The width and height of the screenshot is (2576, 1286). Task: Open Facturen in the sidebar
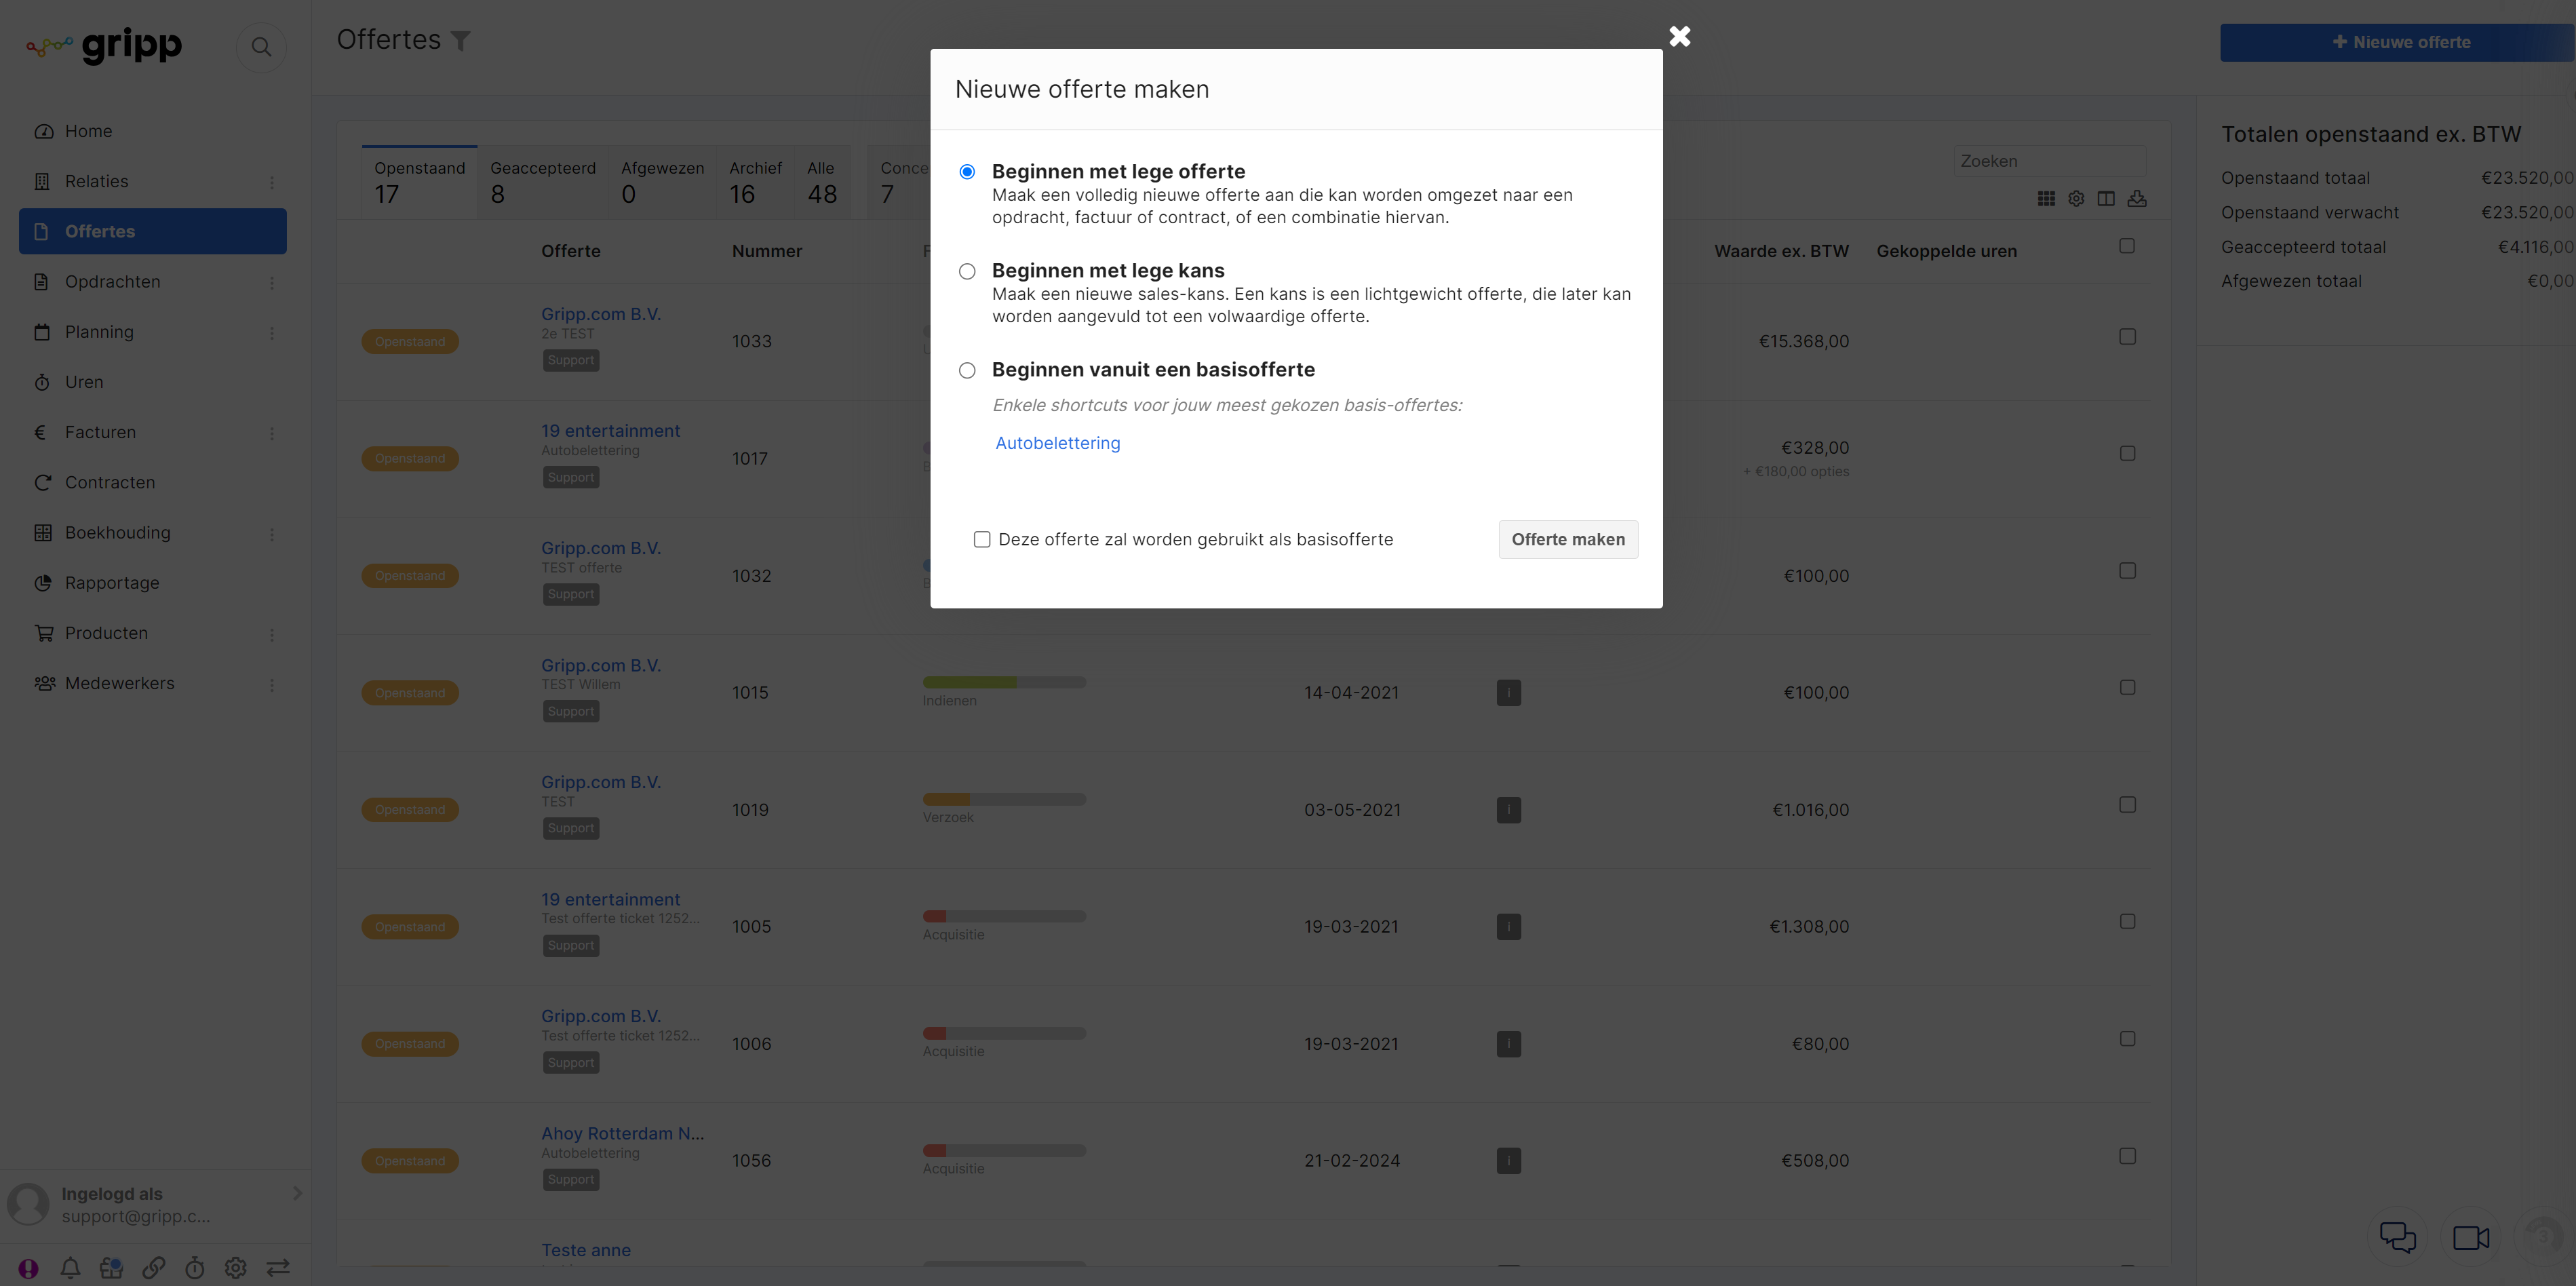point(100,432)
